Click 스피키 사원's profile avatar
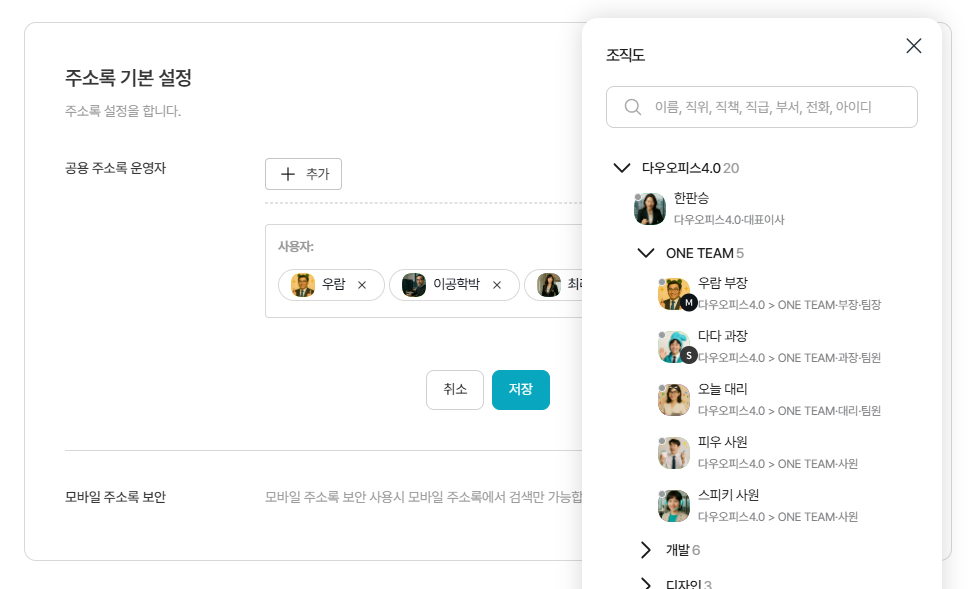 pos(673,505)
